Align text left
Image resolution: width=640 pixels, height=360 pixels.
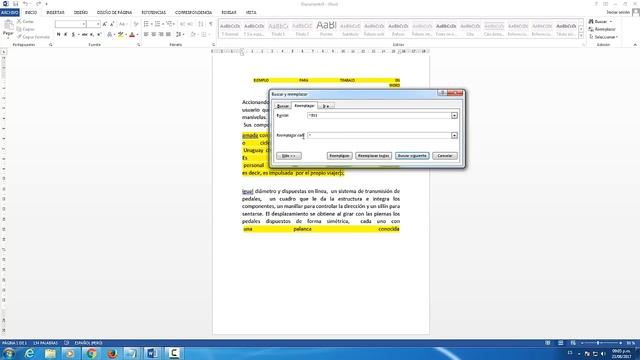[x=146, y=35]
